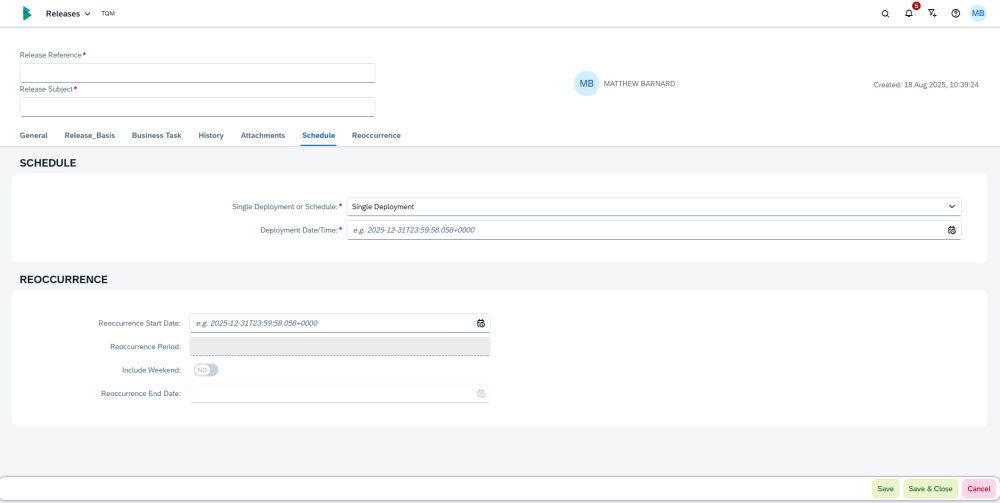
Task: Click the MATTHEW BARNARD name text
Action: [x=639, y=84]
